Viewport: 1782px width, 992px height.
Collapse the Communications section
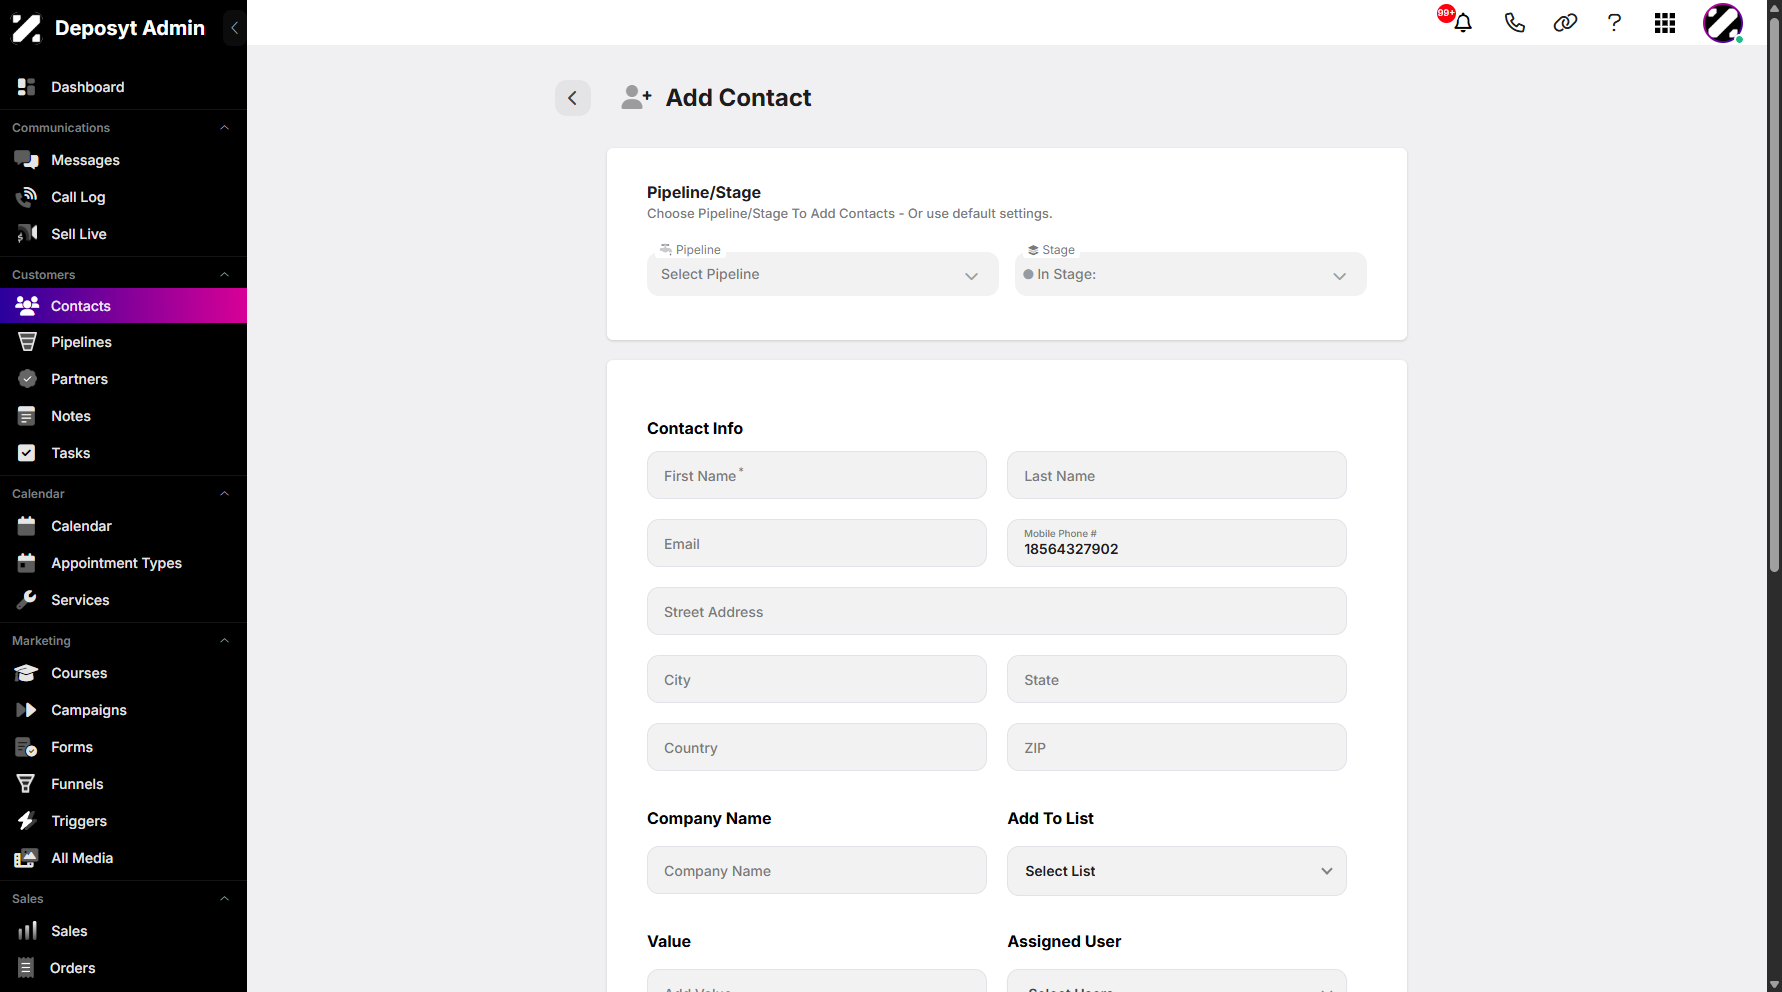point(225,128)
